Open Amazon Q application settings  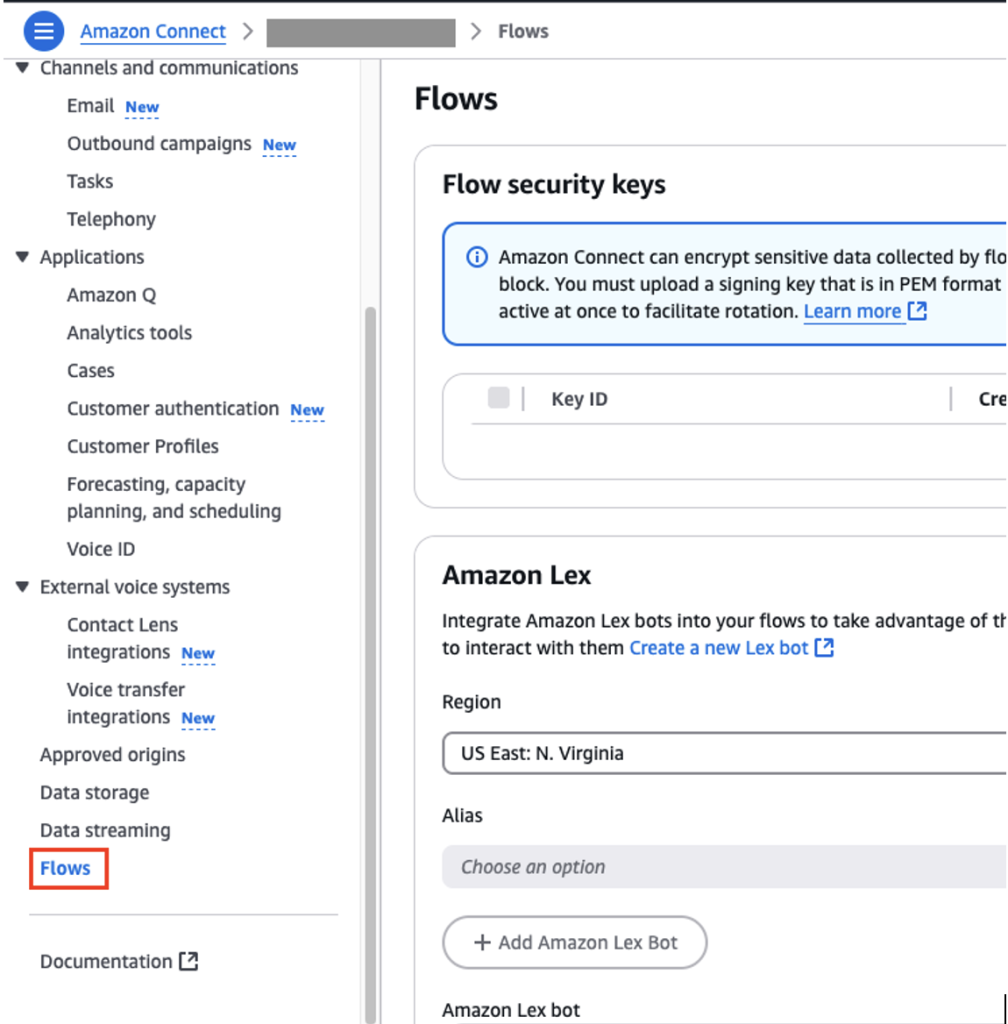click(111, 295)
